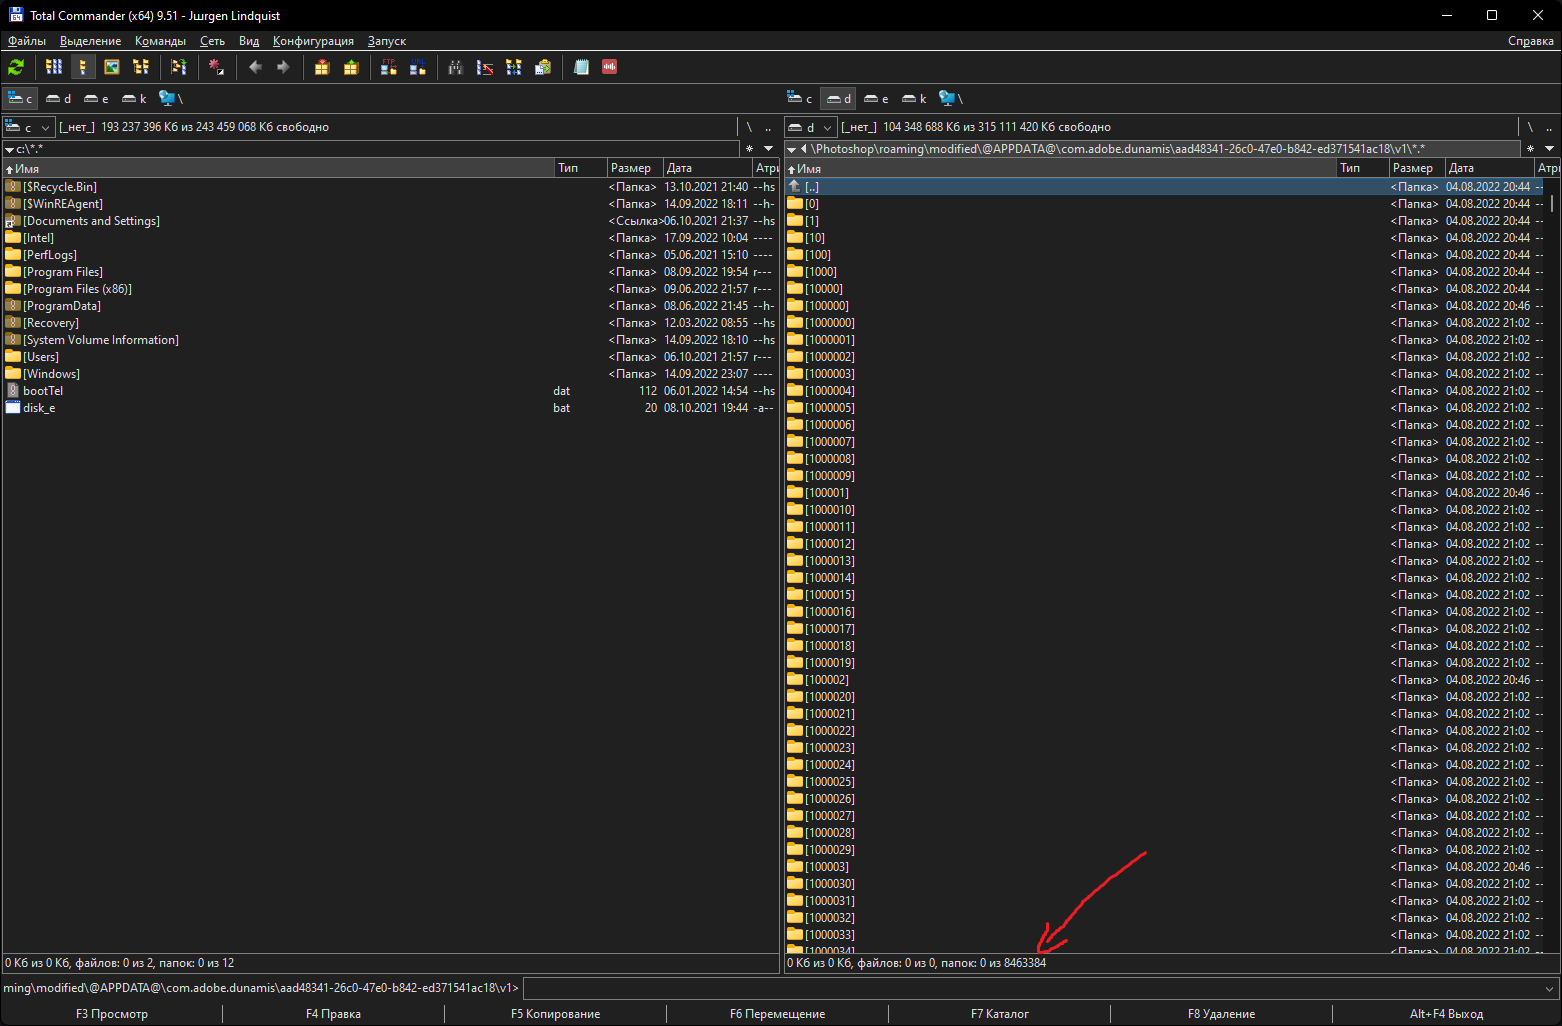Open network neighborhood in right drive bar
This screenshot has height=1026, width=1562.
tap(951, 98)
